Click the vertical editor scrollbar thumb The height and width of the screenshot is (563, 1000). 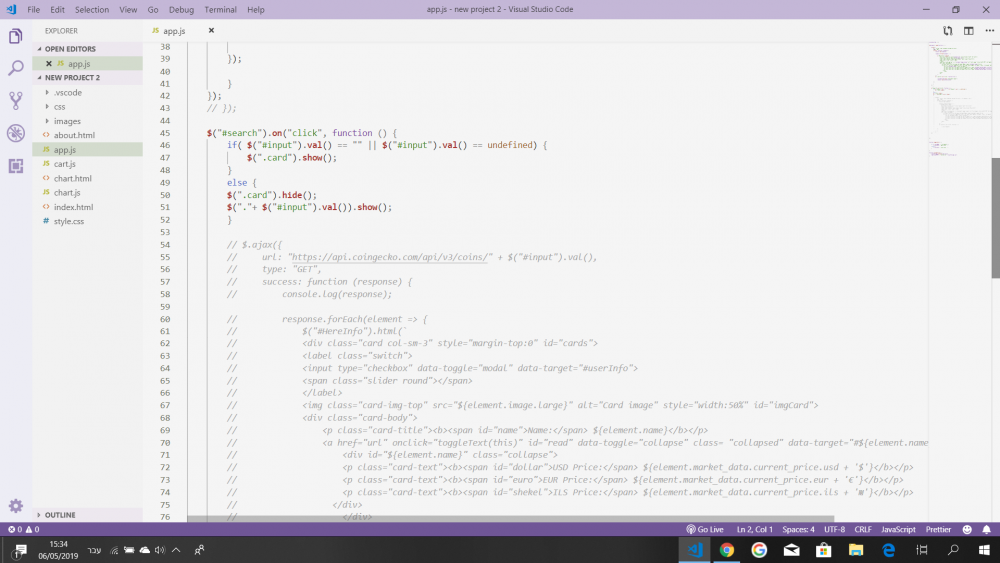coord(996,217)
